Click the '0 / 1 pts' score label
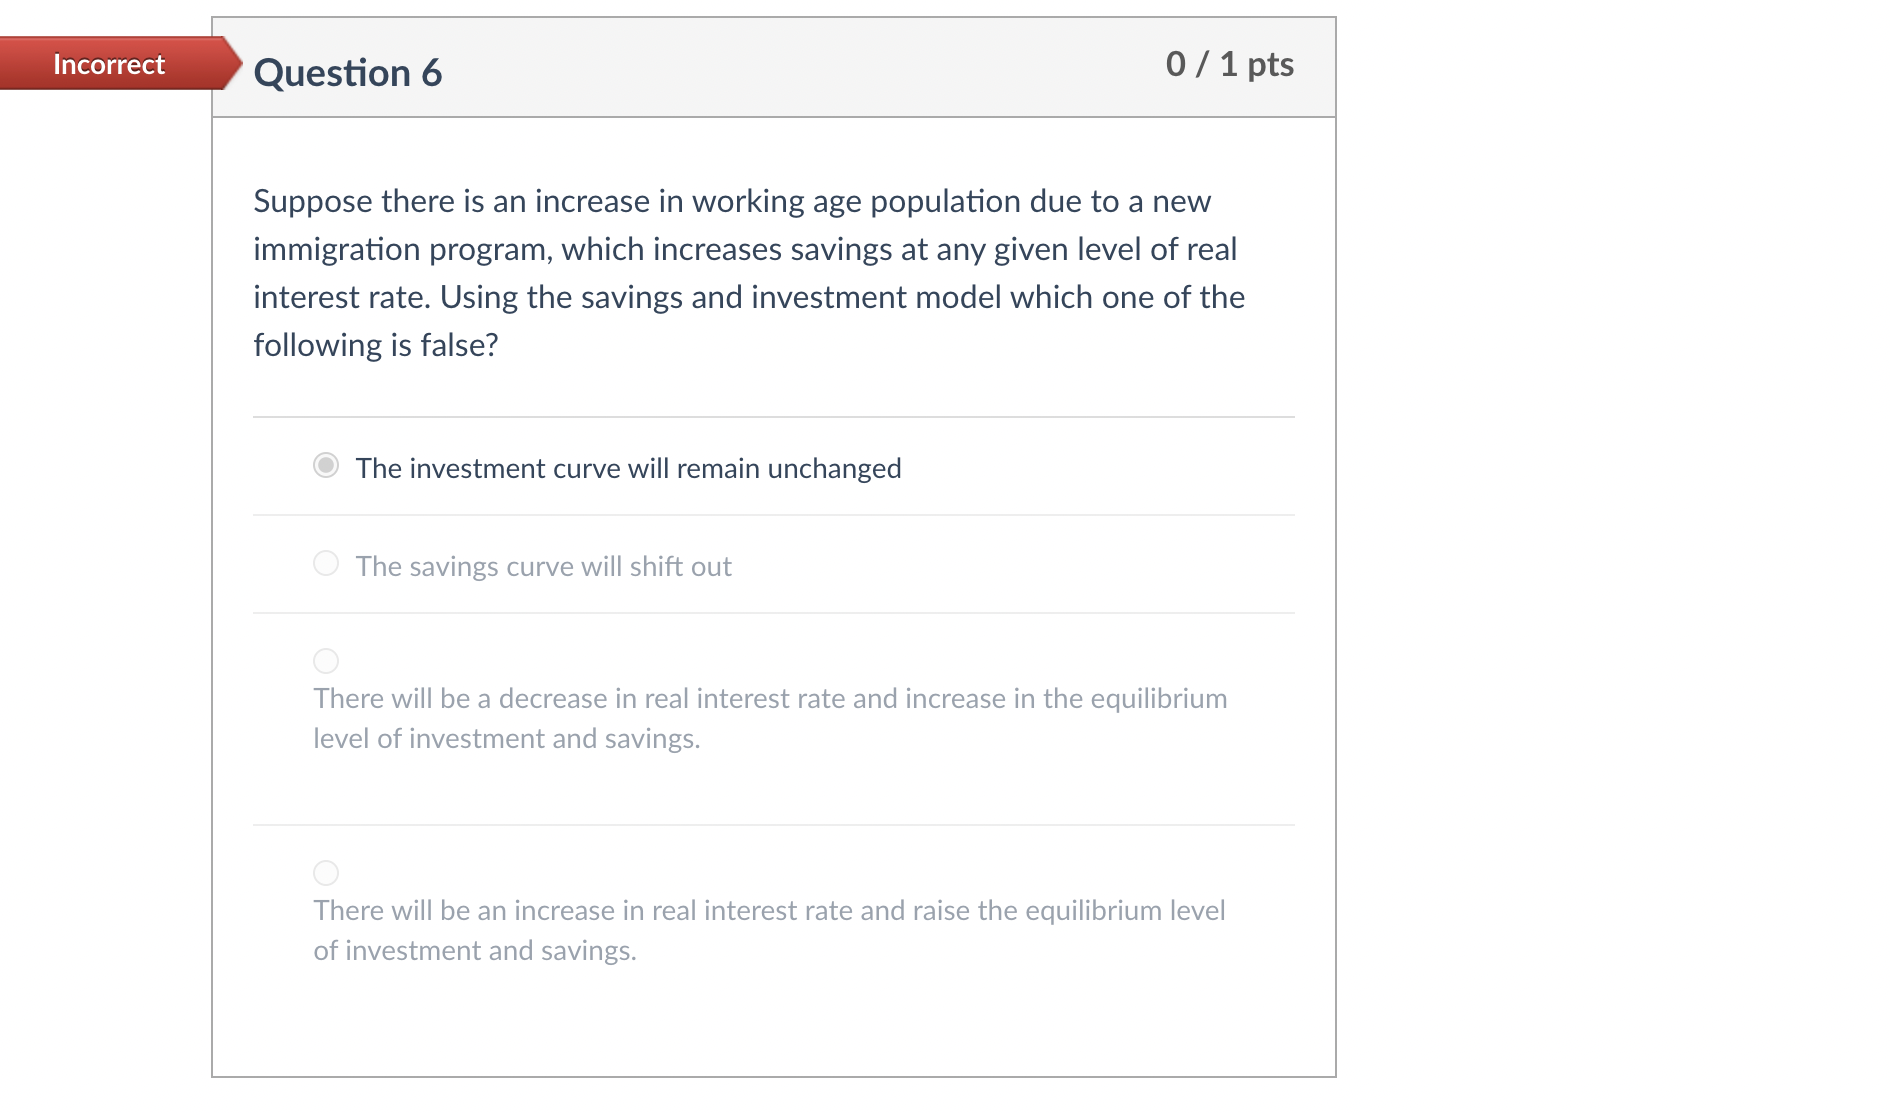1890x1113 pixels. (x=1228, y=64)
